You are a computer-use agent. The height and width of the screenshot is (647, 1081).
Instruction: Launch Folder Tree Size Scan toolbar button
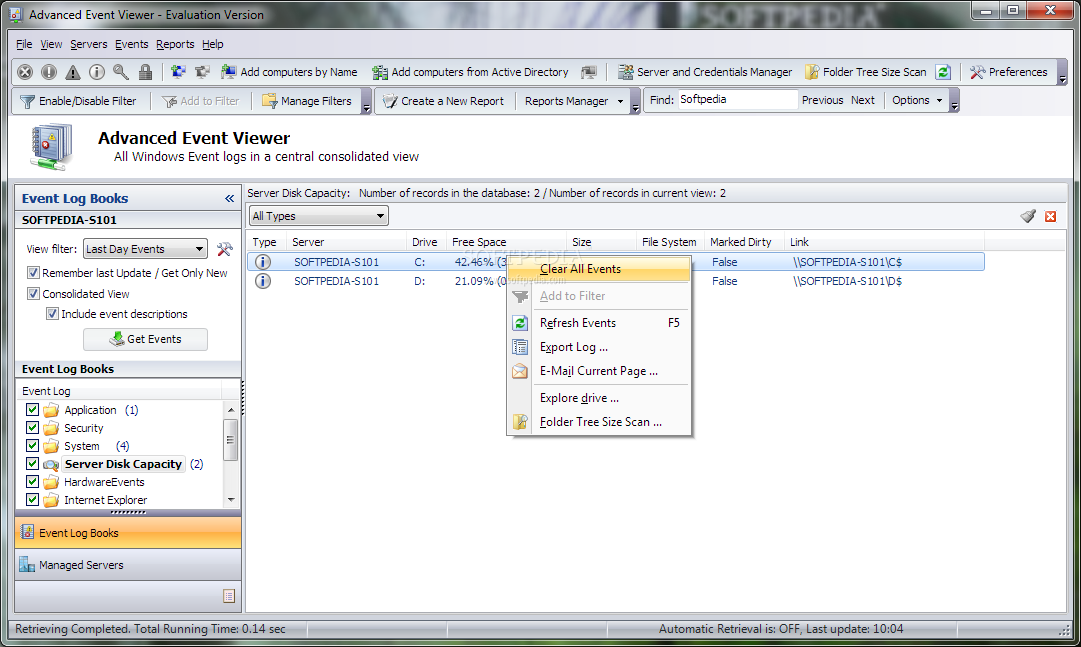pos(866,72)
